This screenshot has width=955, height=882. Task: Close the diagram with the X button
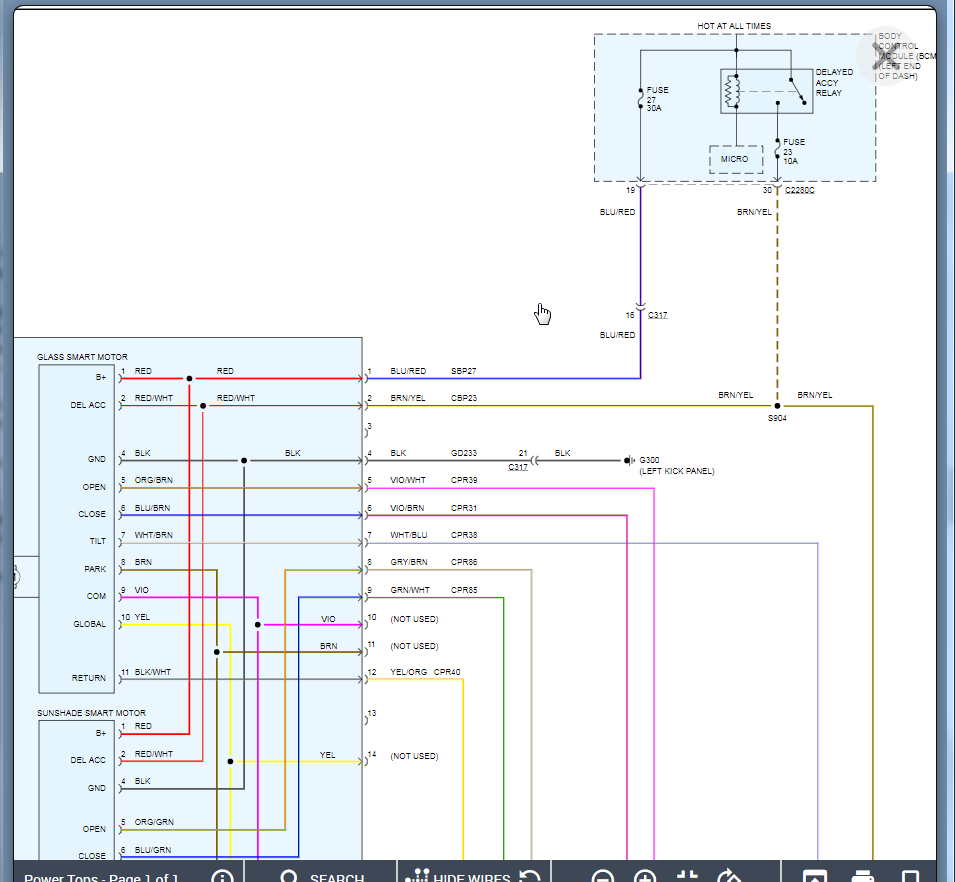click(886, 55)
